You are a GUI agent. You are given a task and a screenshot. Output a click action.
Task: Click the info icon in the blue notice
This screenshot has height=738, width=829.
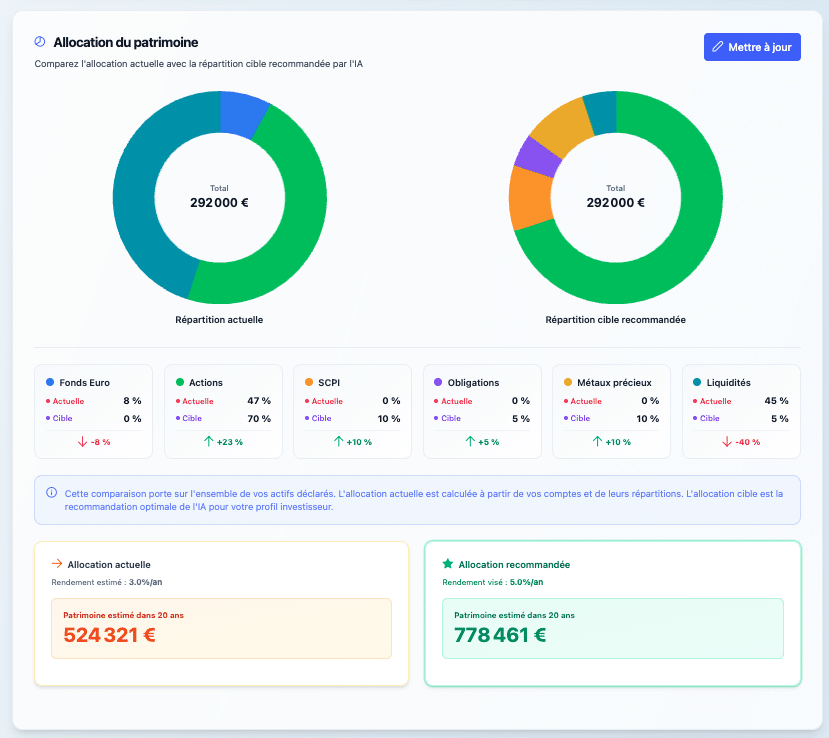52,493
